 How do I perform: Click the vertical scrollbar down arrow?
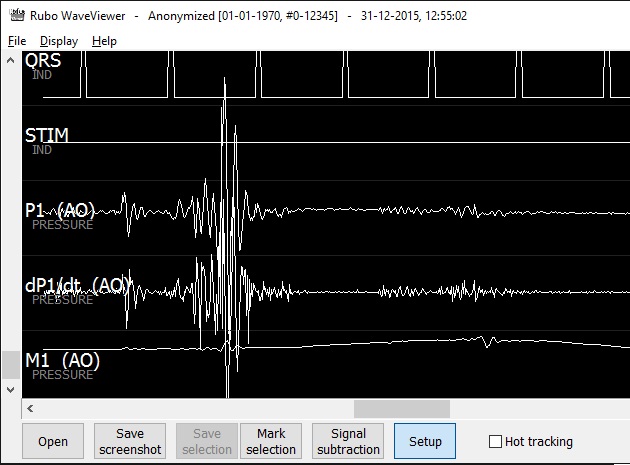10,389
